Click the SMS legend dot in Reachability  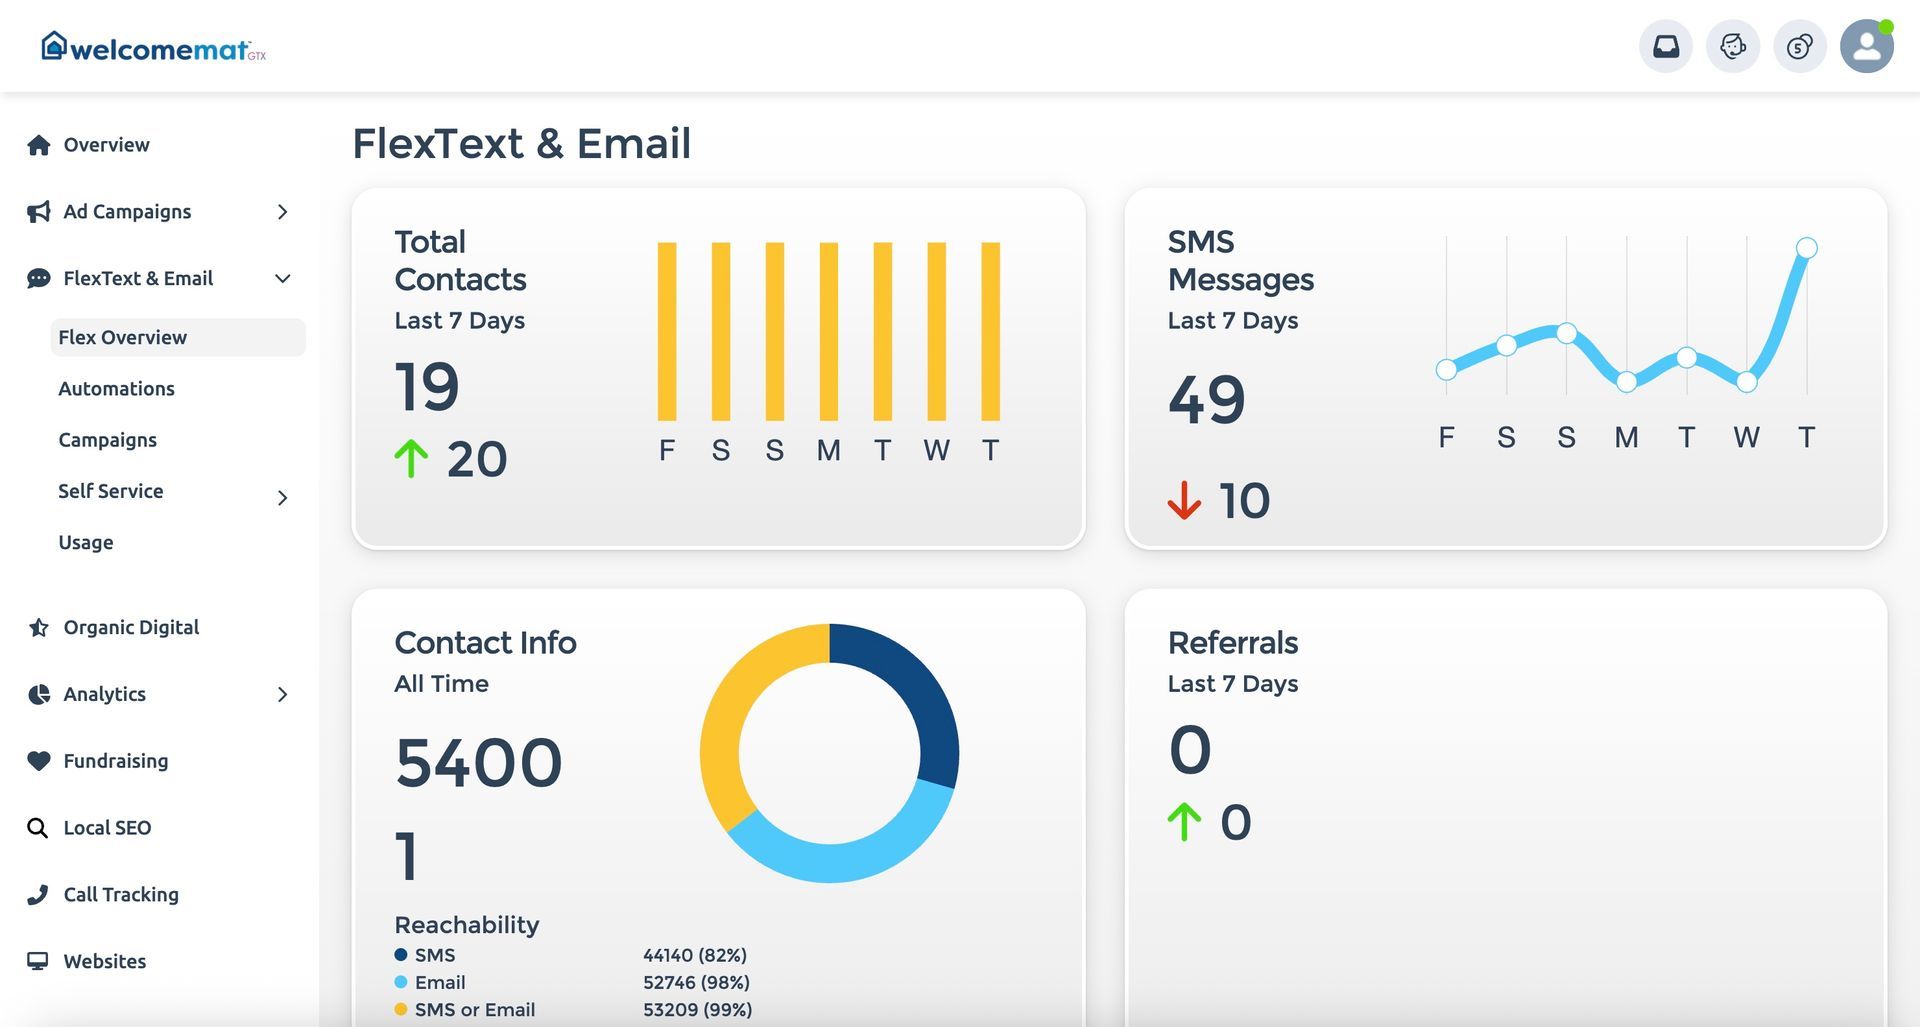(x=400, y=955)
